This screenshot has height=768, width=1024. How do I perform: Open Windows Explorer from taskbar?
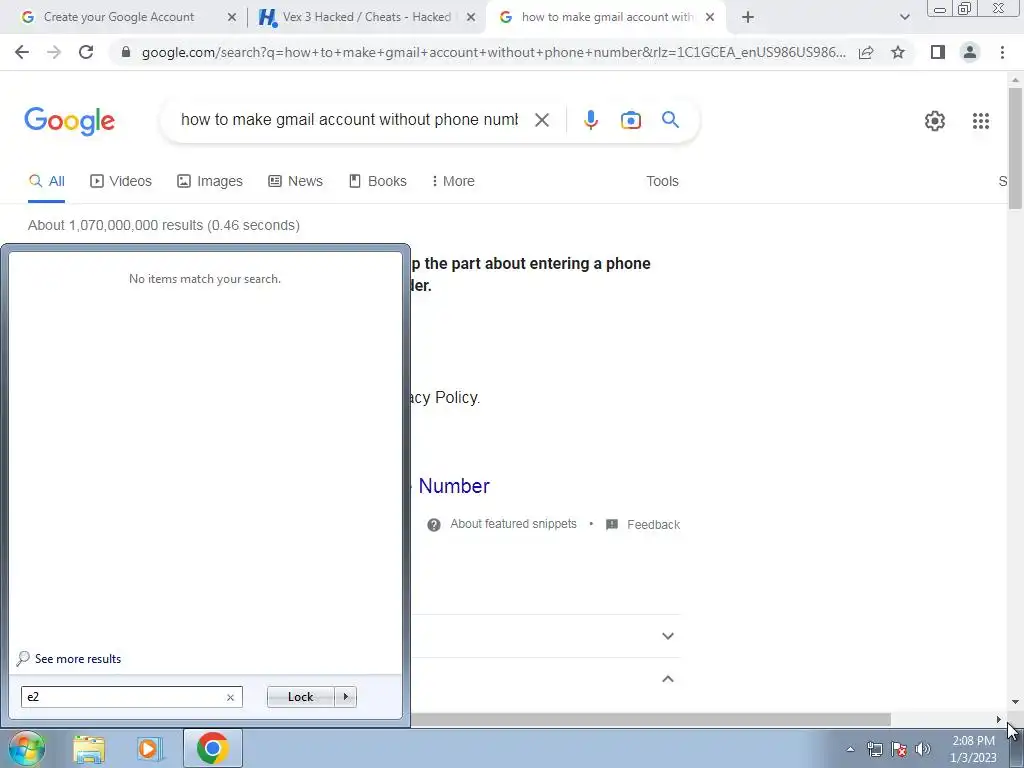click(89, 749)
